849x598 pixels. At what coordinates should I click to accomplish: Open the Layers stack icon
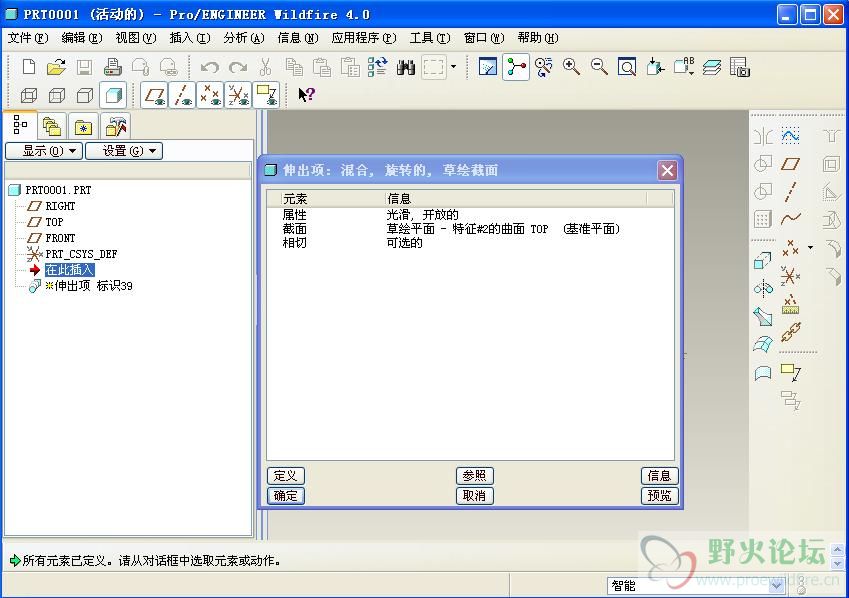click(711, 67)
